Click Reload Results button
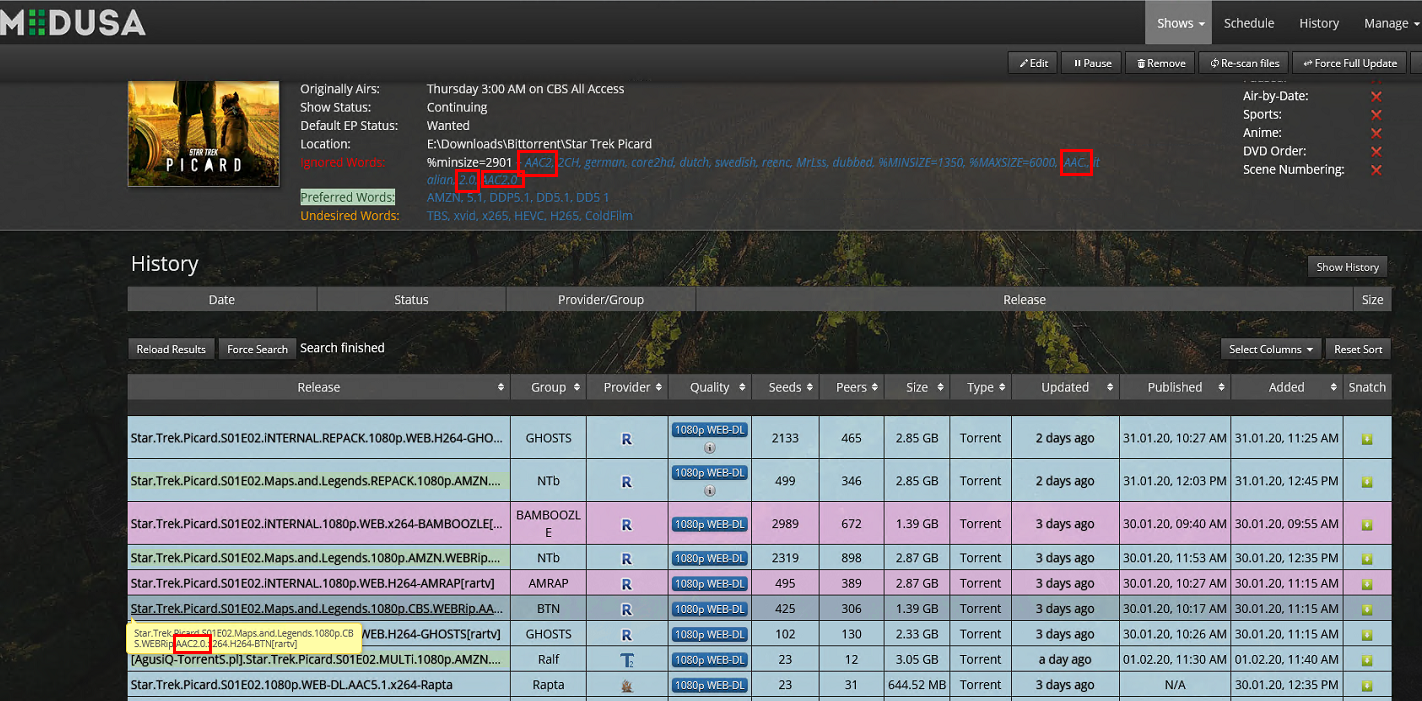This screenshot has height=701, width=1422. 171,349
